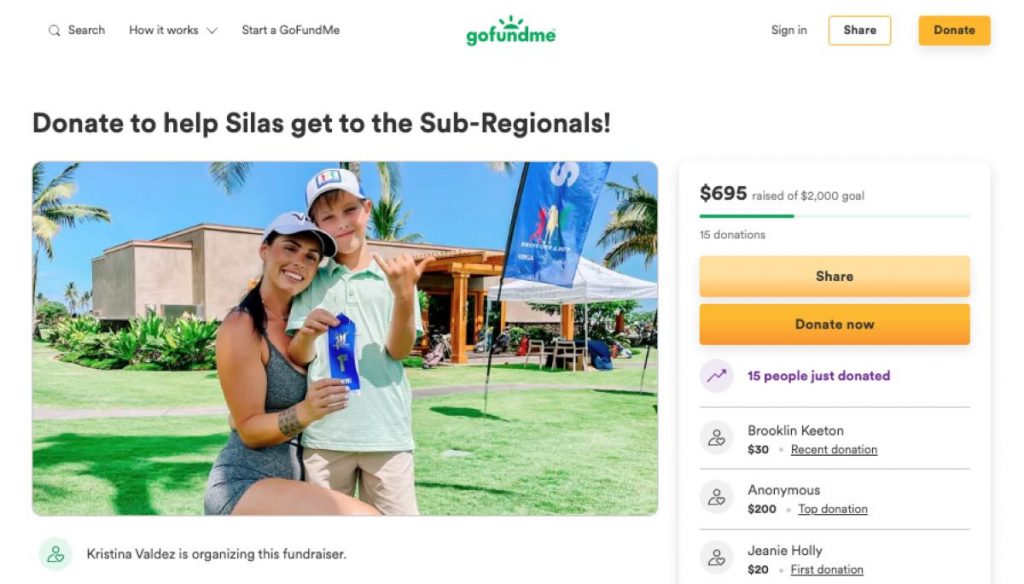The width and height of the screenshot is (1024, 584).
Task: Open the First donation link
Action: point(827,570)
